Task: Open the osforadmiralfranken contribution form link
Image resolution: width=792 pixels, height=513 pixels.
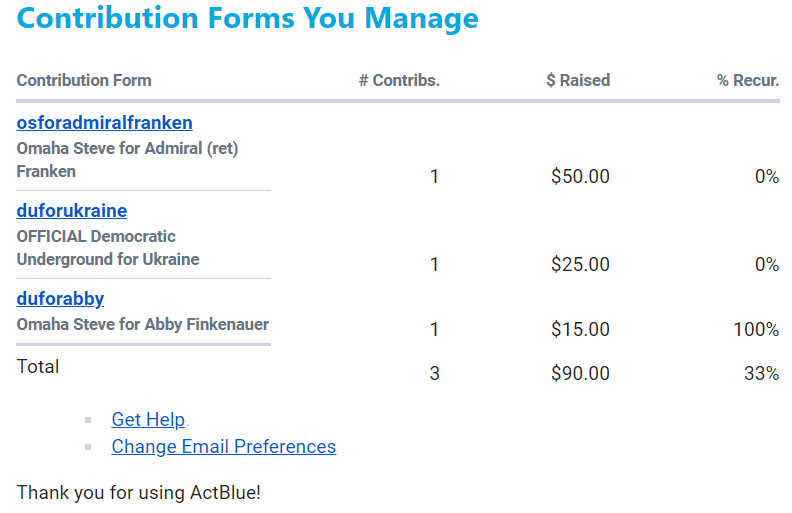Action: [x=104, y=123]
